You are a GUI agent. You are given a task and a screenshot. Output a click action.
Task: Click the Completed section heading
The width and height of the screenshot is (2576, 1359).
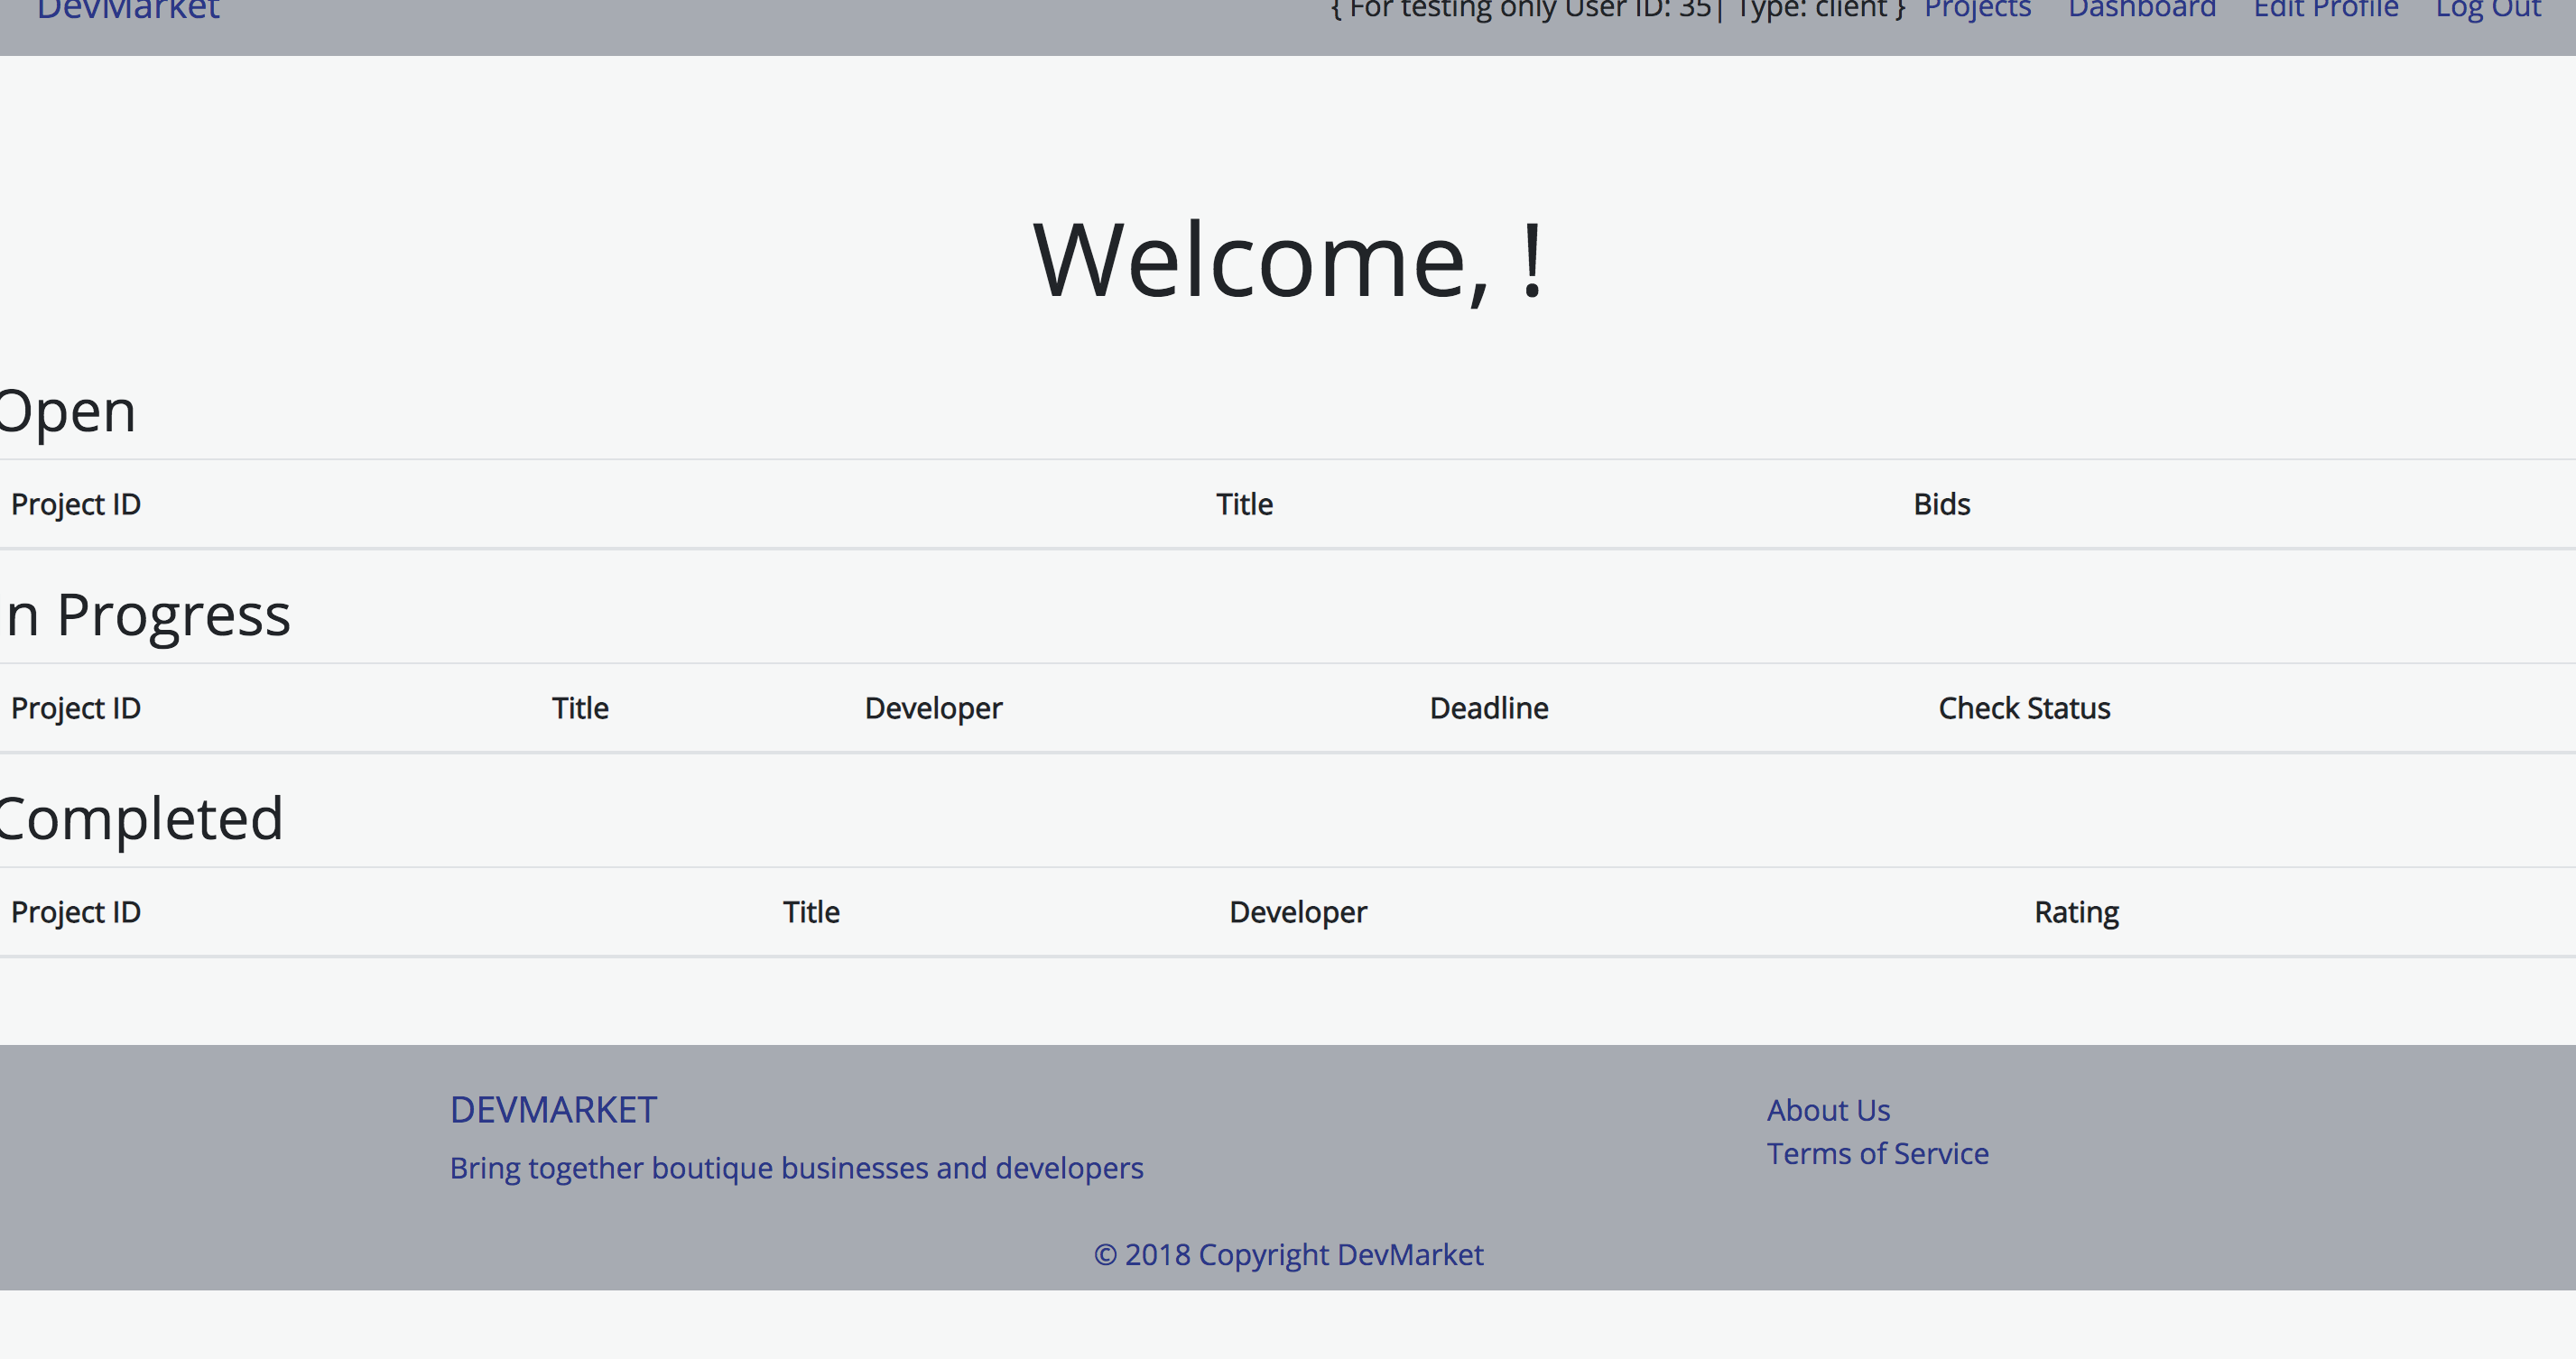(142, 819)
